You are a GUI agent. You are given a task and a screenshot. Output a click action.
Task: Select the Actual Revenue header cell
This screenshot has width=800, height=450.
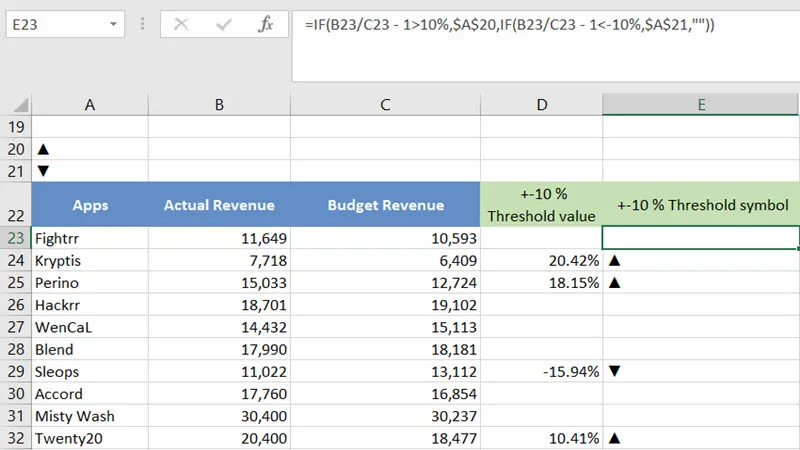218,205
